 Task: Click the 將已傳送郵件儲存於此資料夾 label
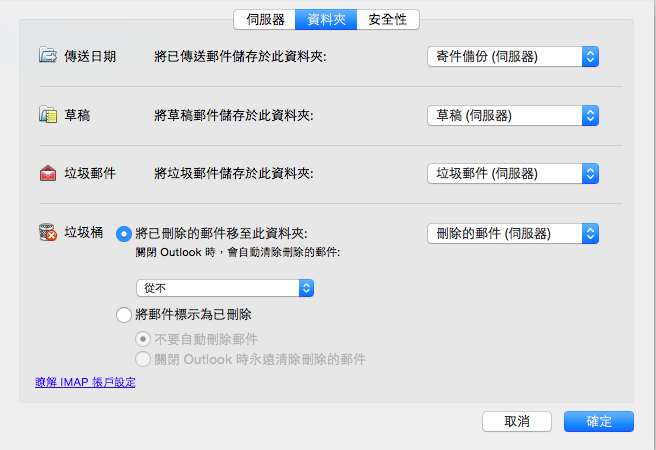pyautogui.click(x=240, y=56)
